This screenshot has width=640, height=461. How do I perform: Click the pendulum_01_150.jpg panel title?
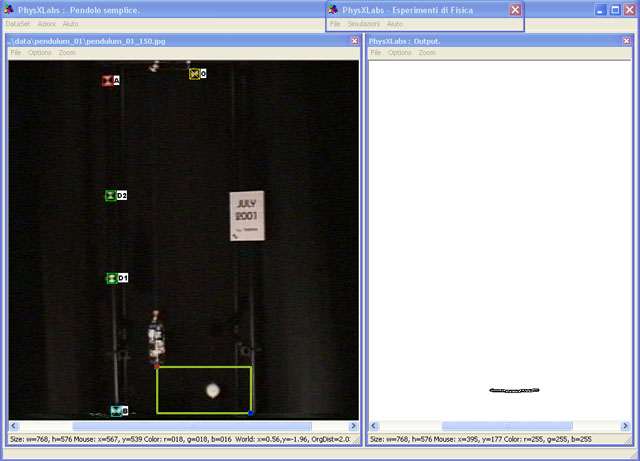coord(86,41)
